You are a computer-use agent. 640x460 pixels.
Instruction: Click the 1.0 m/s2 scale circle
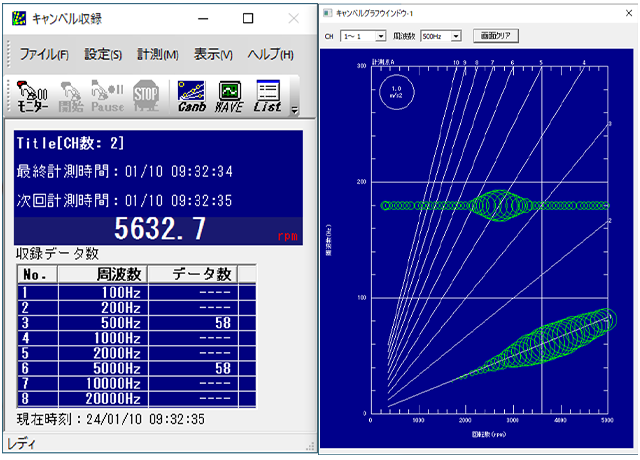[396, 92]
